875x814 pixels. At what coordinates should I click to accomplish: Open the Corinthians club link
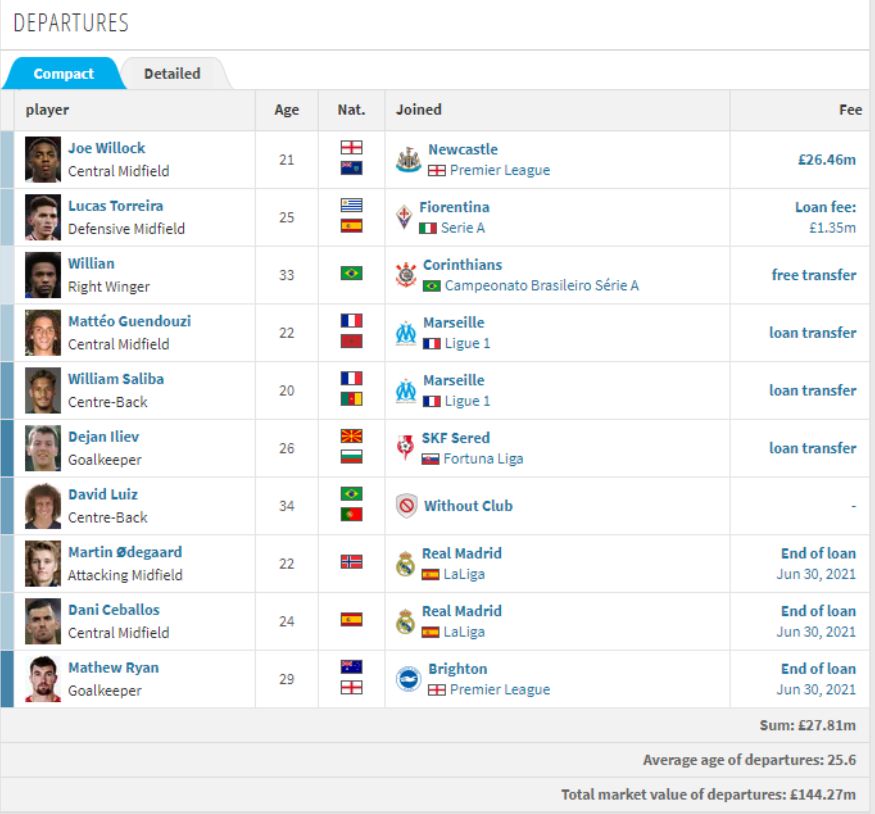[x=463, y=264]
